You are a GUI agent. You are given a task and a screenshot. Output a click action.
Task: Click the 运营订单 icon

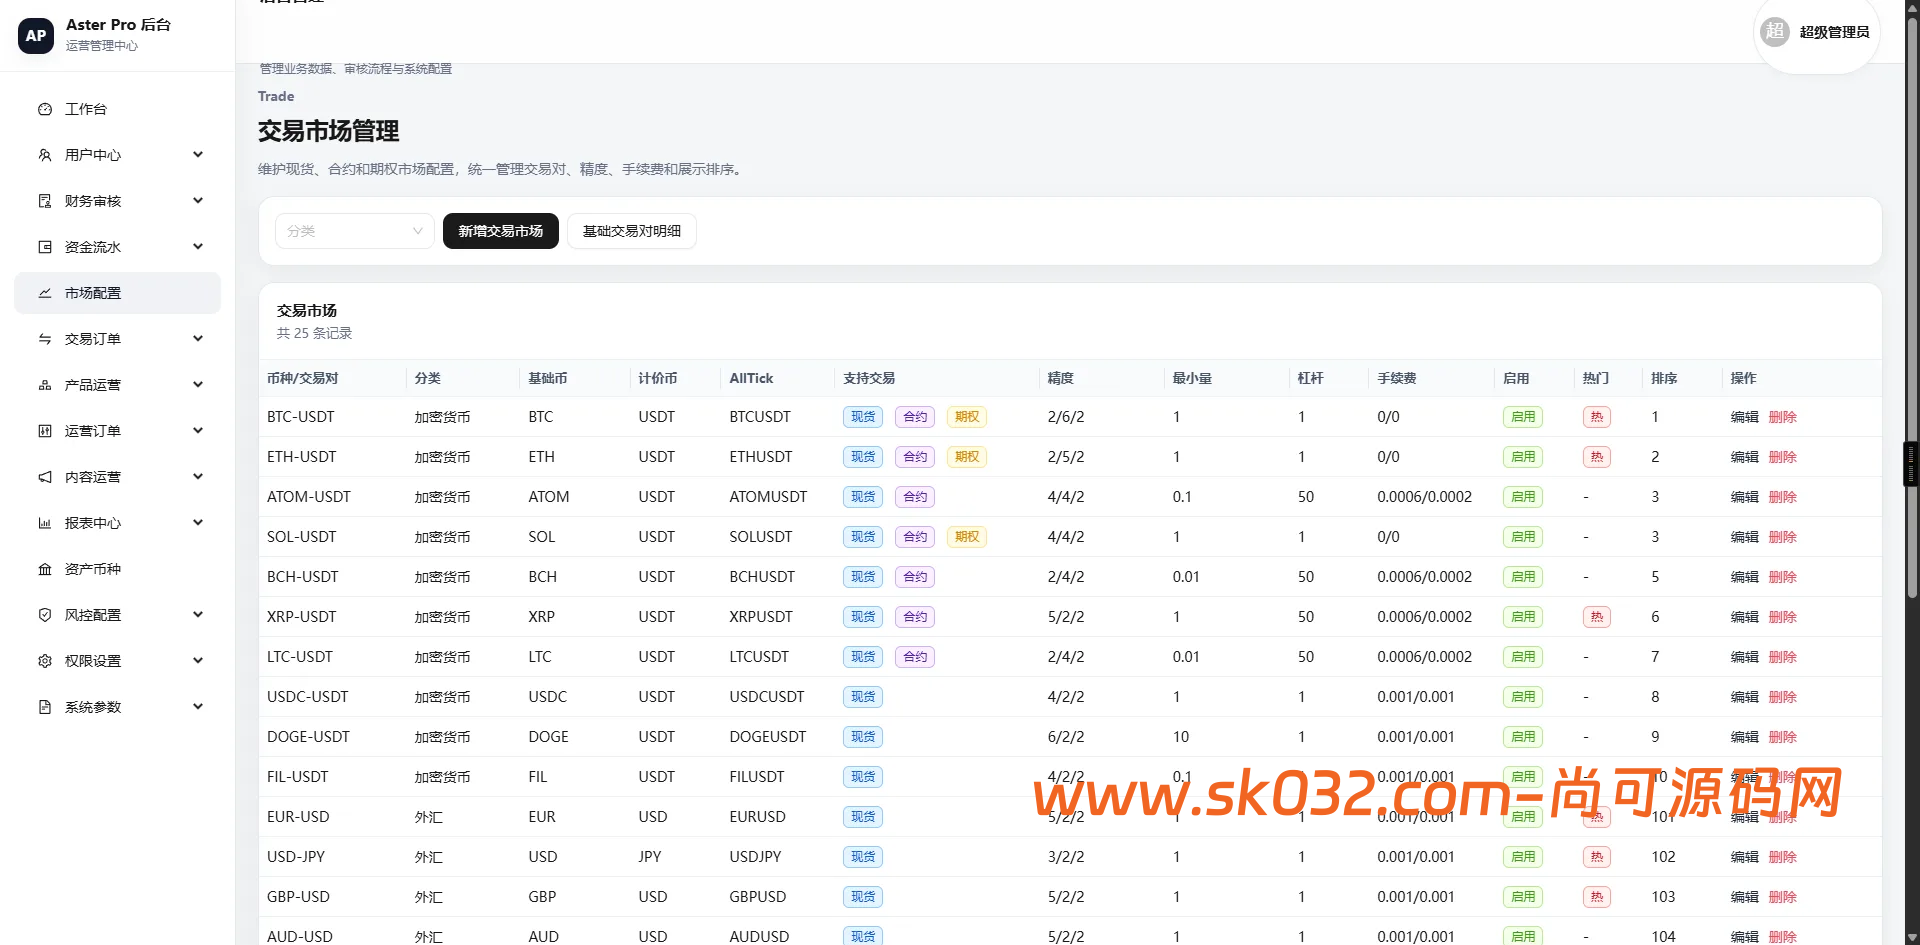[x=45, y=431]
